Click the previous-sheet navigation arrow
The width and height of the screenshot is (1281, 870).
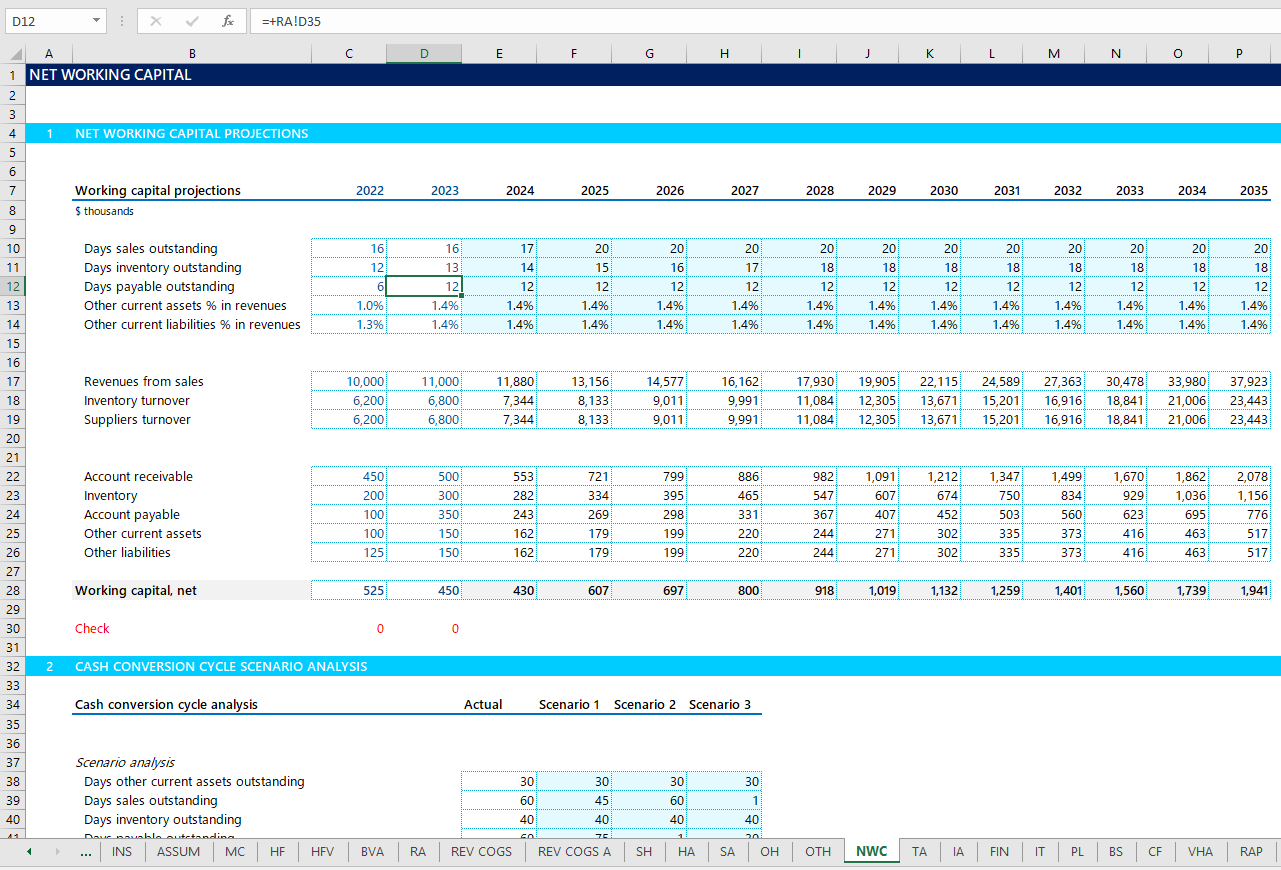pyautogui.click(x=27, y=851)
